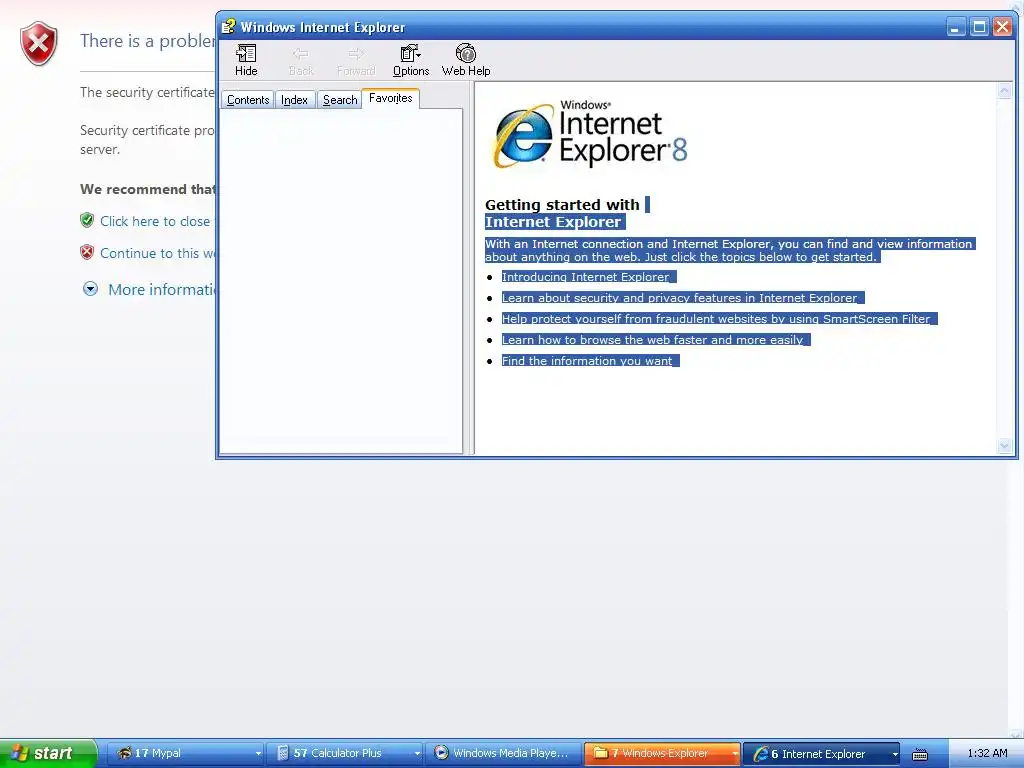Click the red shield icon beside Continue to this website
Image resolution: width=1024 pixels, height=768 pixels.
tap(87, 252)
